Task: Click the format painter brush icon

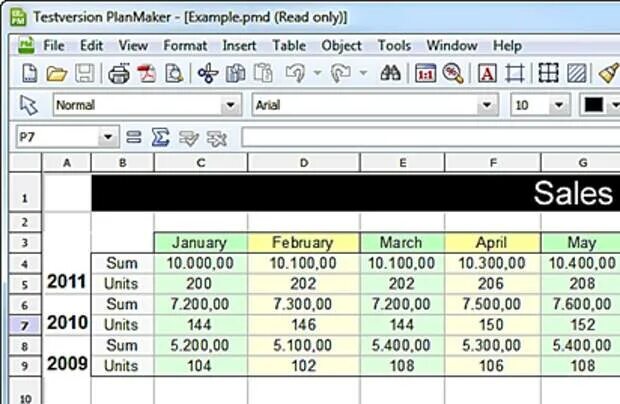Action: tap(609, 73)
